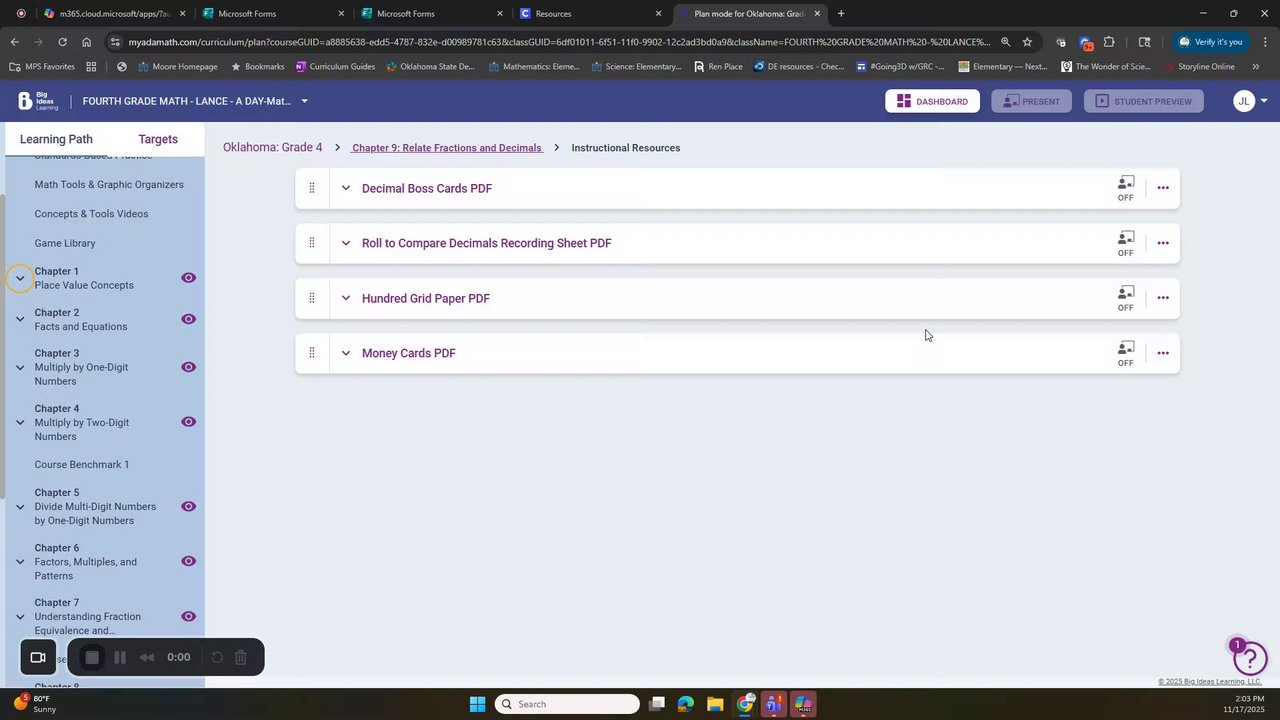Open Microsoft Teams from taskbar
The height and width of the screenshot is (720, 1280).
click(x=774, y=704)
